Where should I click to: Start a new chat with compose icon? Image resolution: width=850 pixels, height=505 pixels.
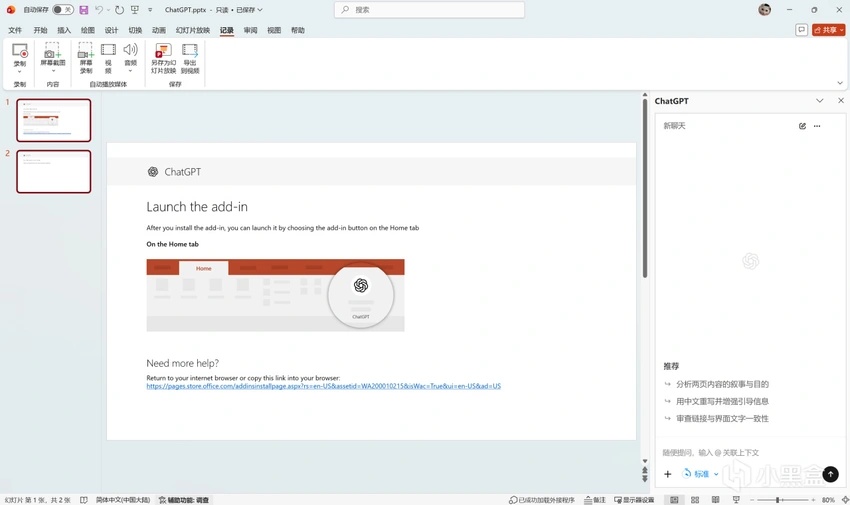(x=802, y=126)
